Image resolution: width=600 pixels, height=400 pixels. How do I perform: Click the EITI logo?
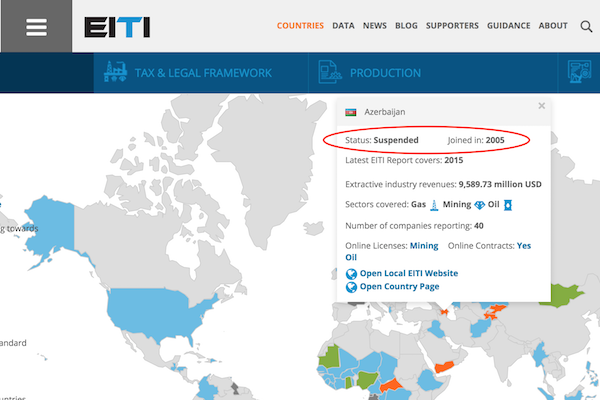coord(117,27)
